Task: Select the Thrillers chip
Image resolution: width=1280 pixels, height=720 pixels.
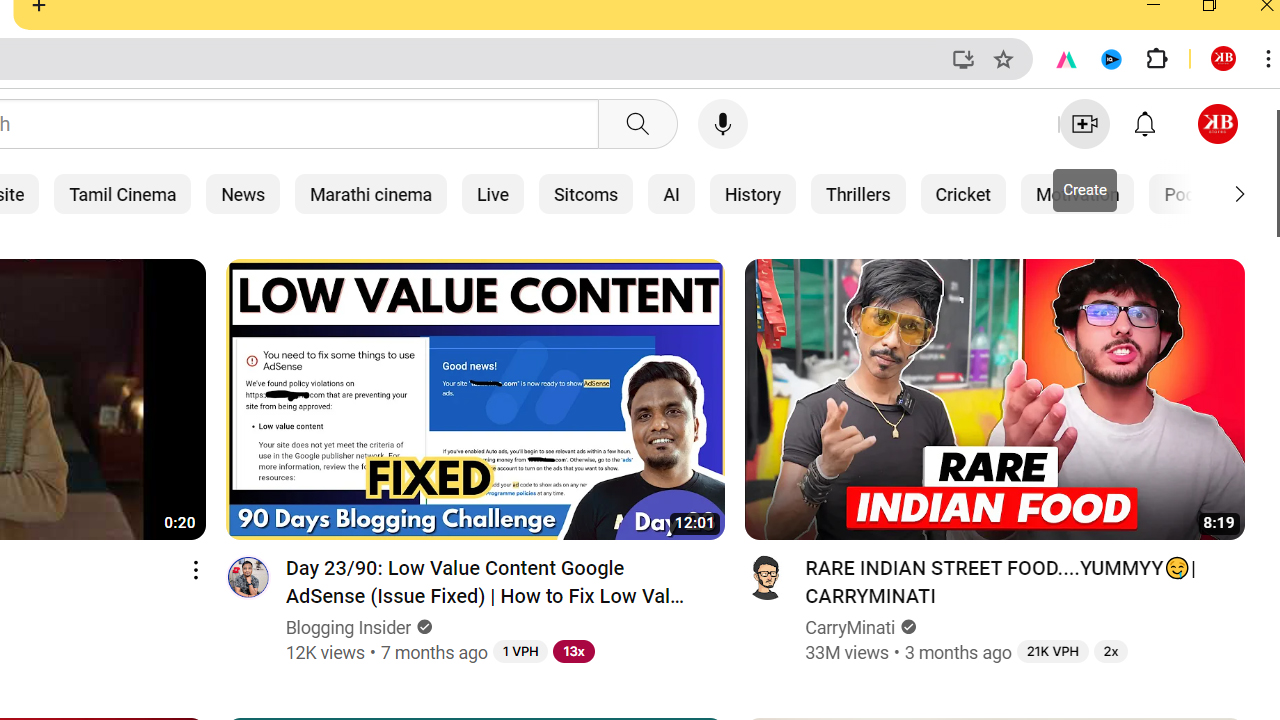Action: 858,194
